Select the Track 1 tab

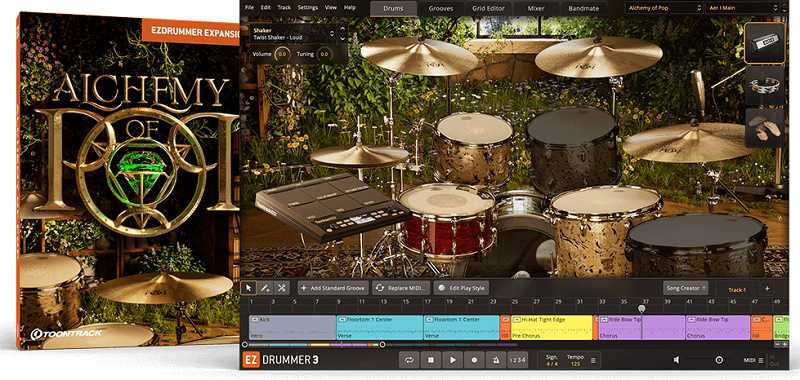tap(737, 289)
